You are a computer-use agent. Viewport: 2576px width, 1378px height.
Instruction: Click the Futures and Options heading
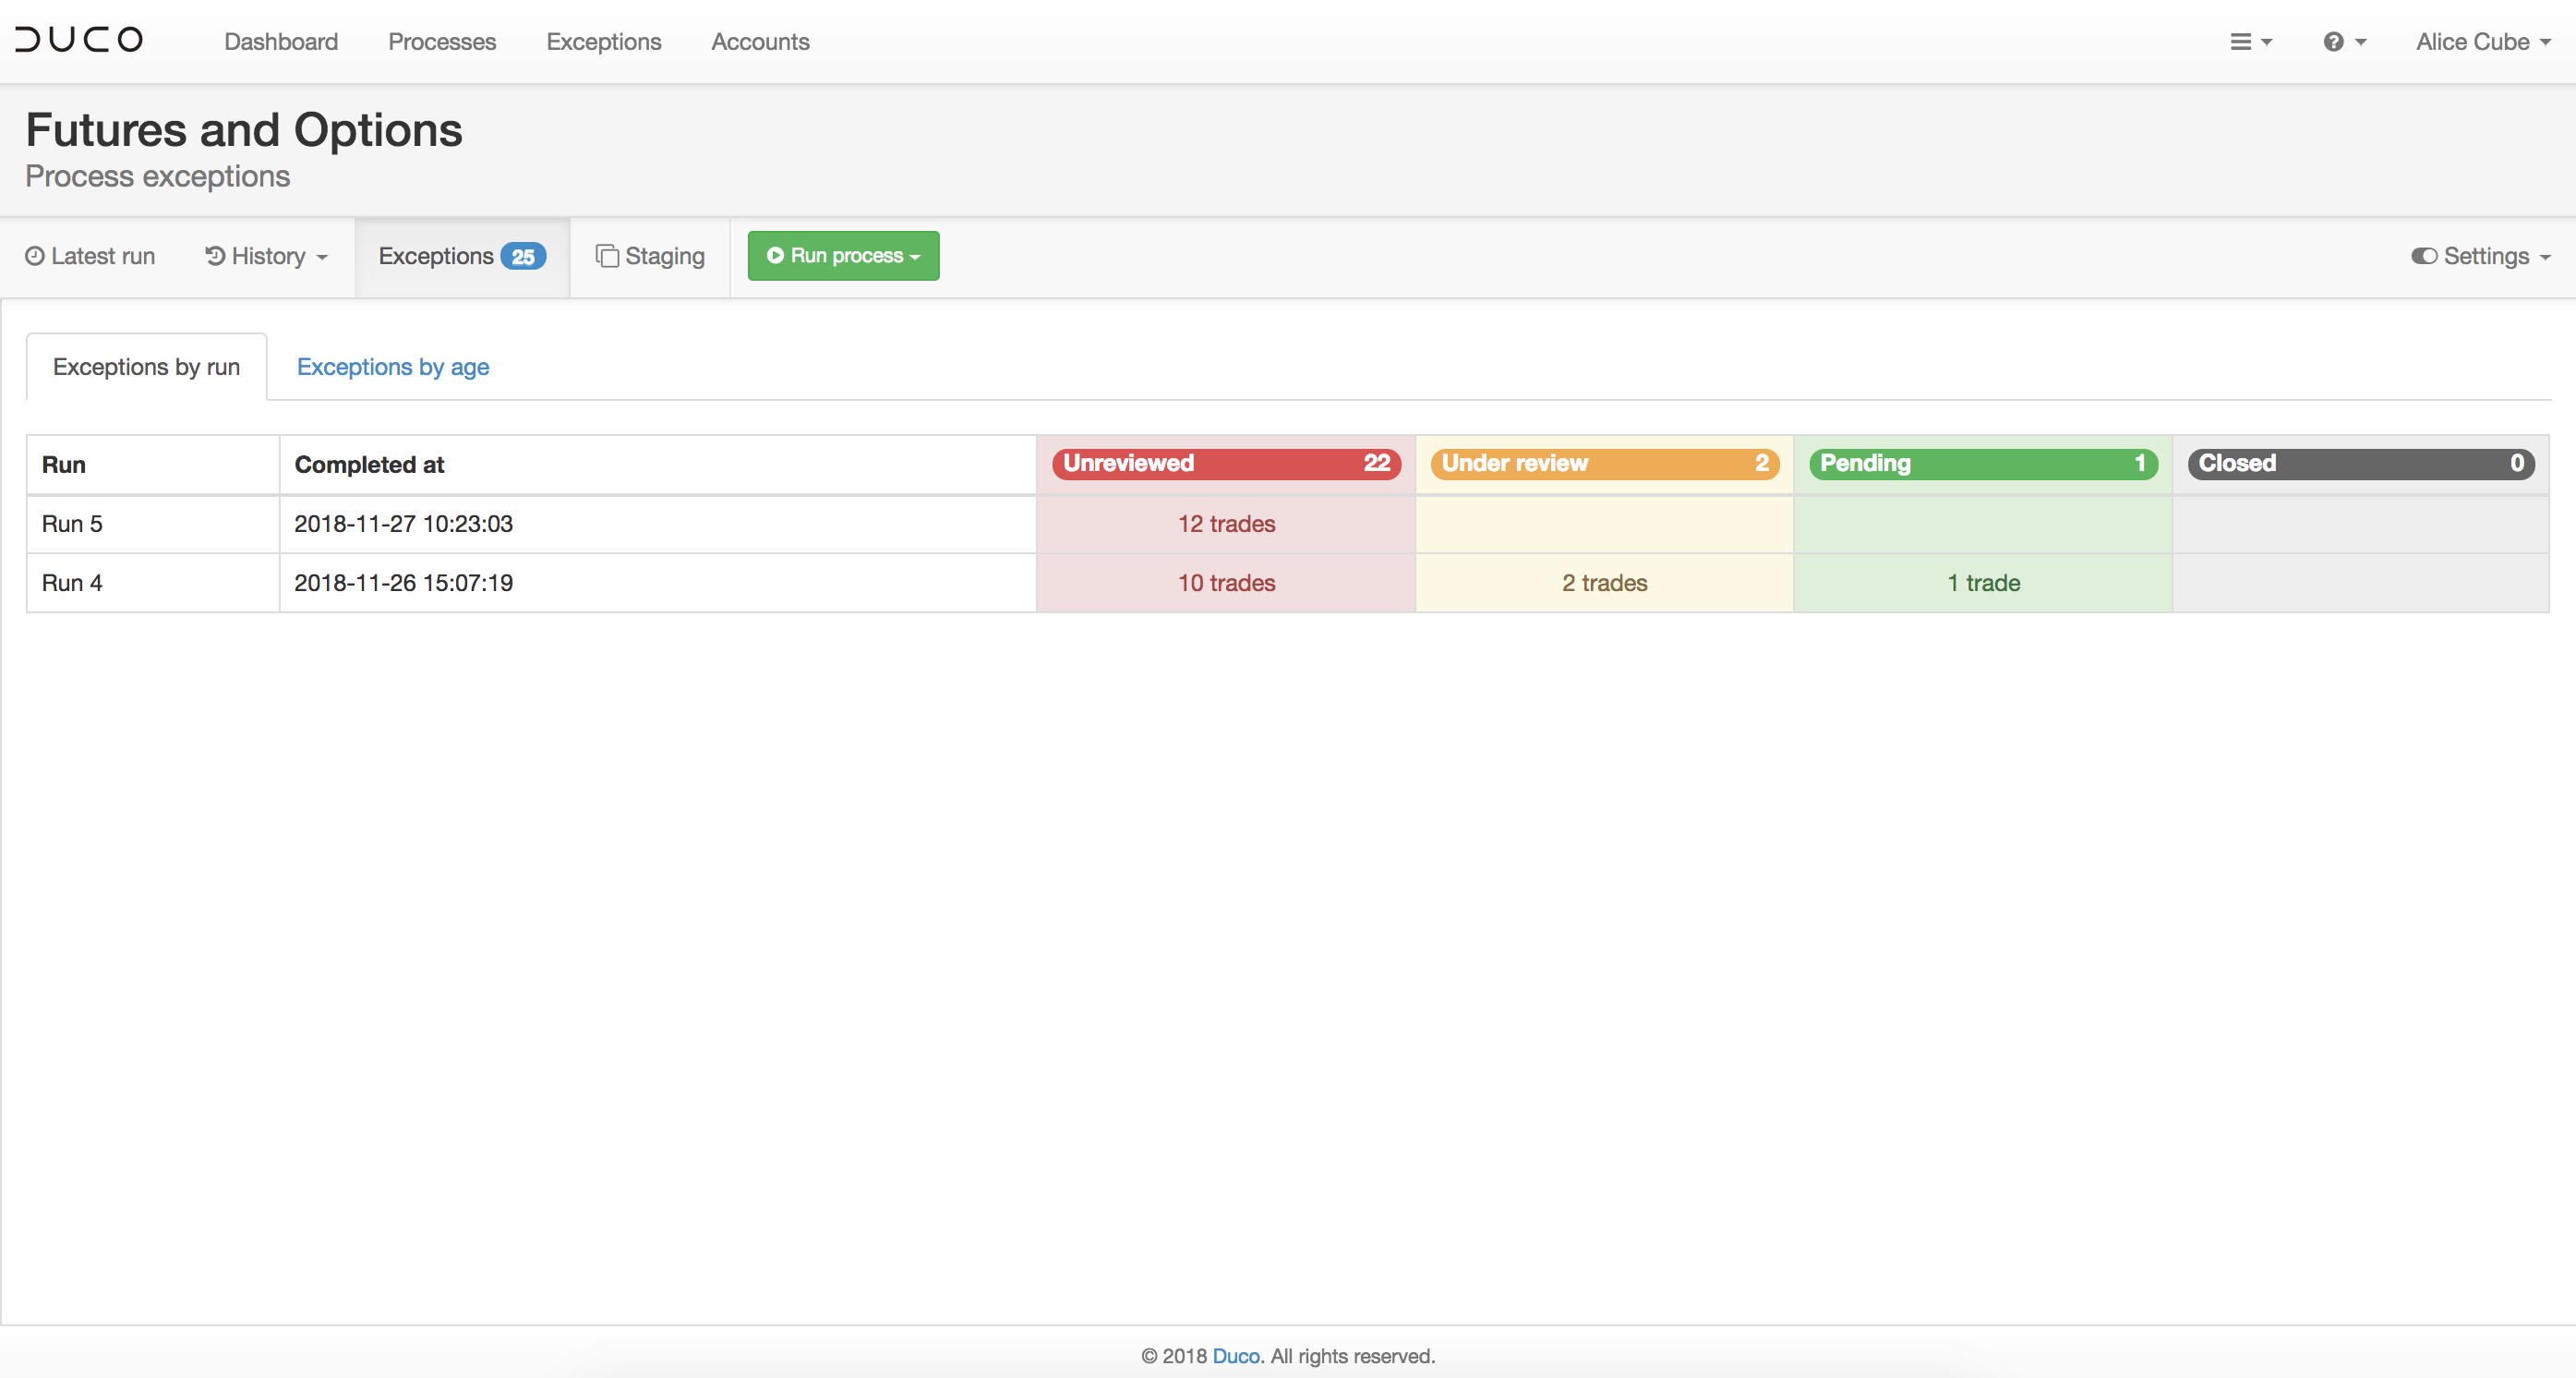coord(244,130)
